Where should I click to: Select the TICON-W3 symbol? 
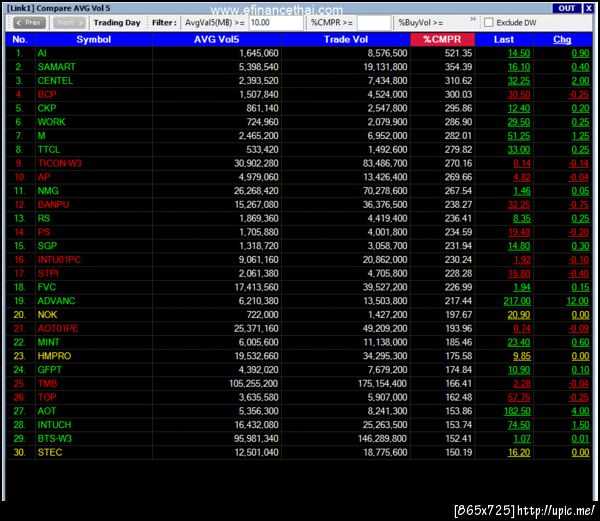coord(59,163)
